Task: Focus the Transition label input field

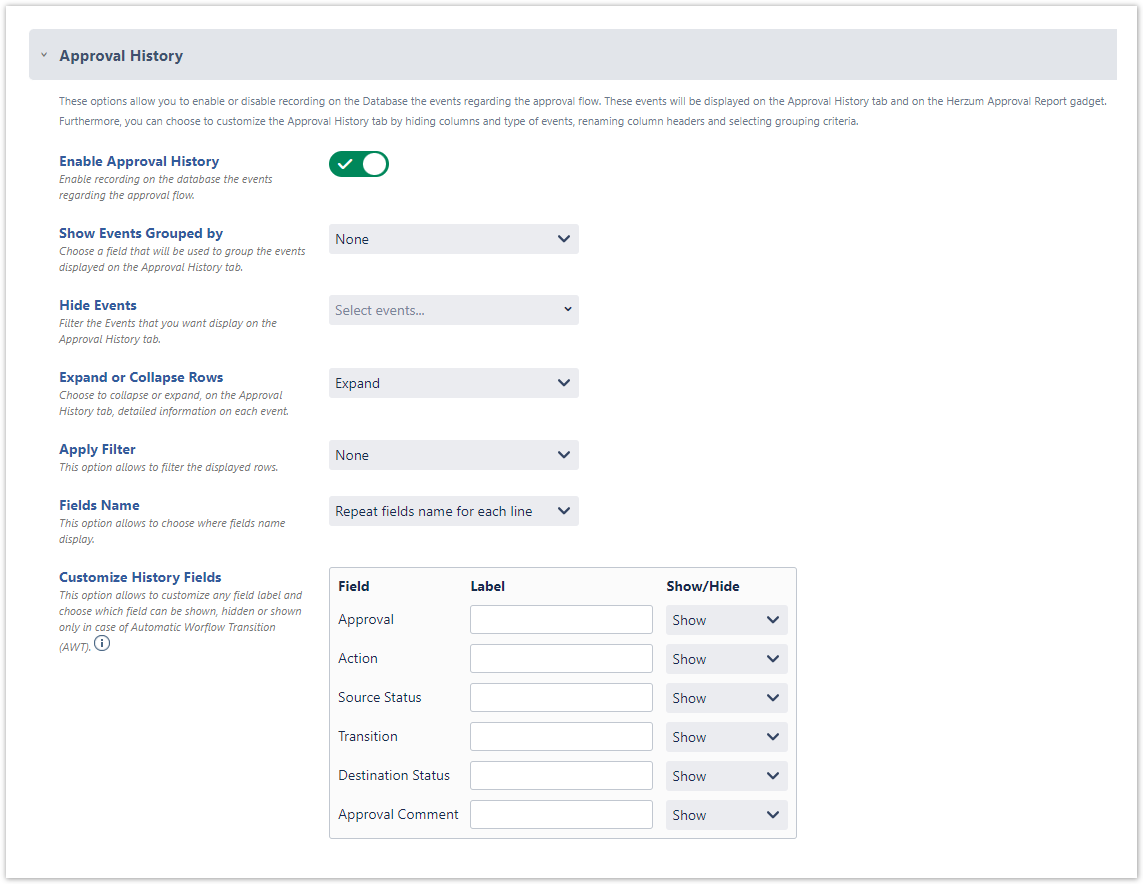Action: click(561, 737)
